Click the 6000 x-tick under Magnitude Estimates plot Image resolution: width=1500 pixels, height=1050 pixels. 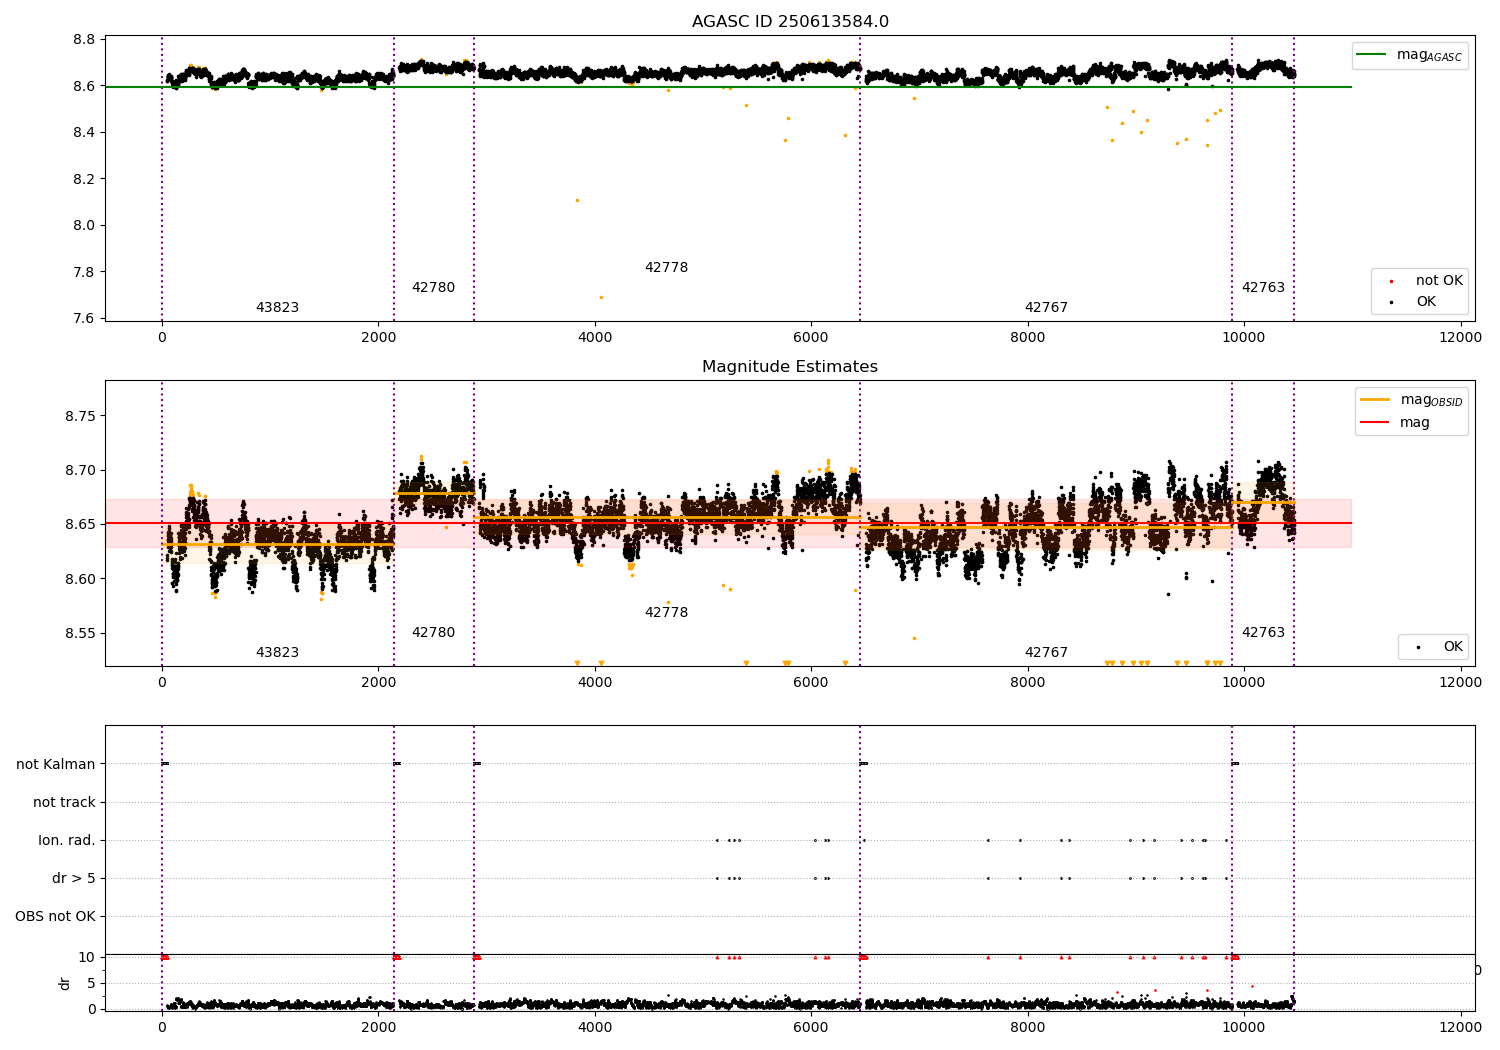point(811,683)
